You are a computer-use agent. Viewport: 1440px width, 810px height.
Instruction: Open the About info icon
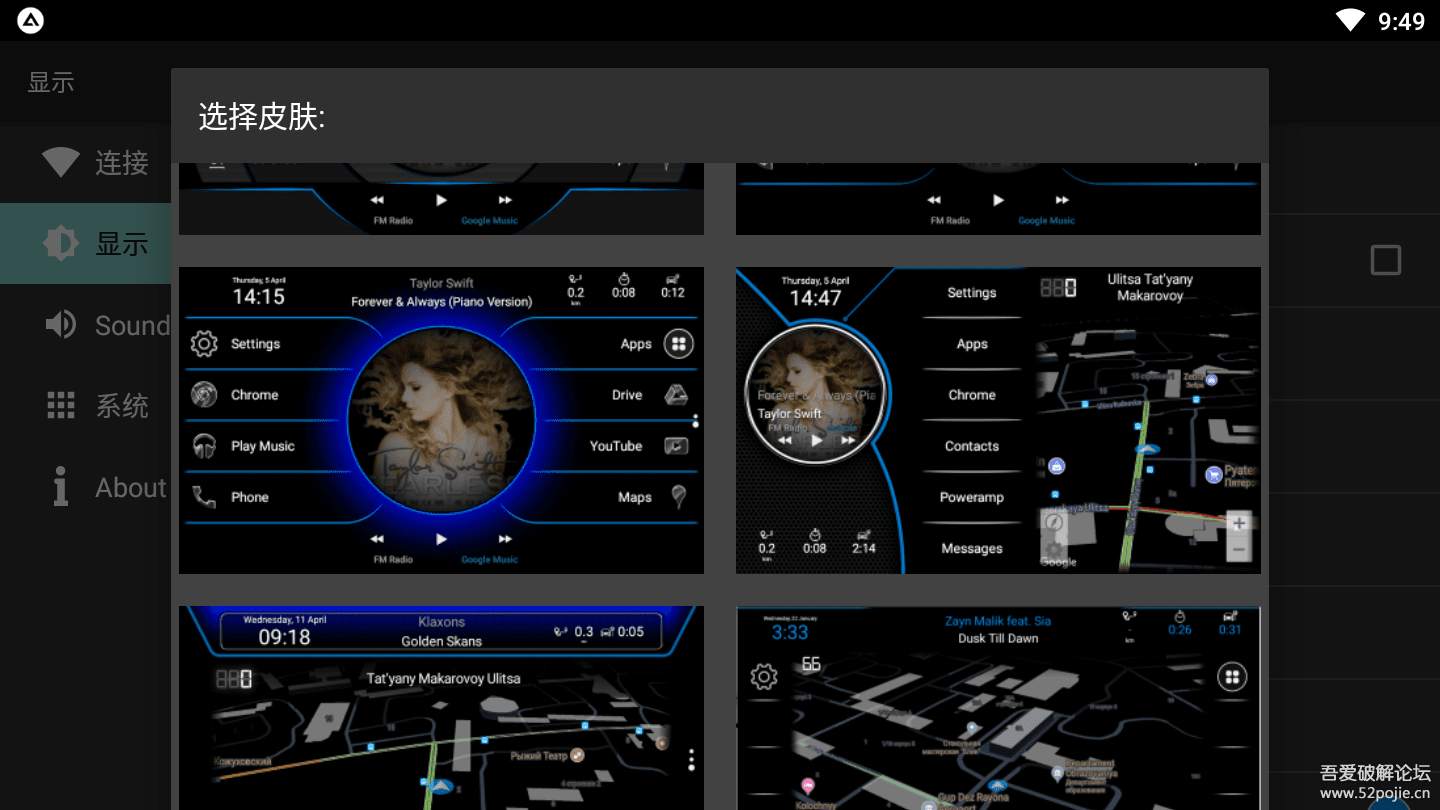pos(61,487)
